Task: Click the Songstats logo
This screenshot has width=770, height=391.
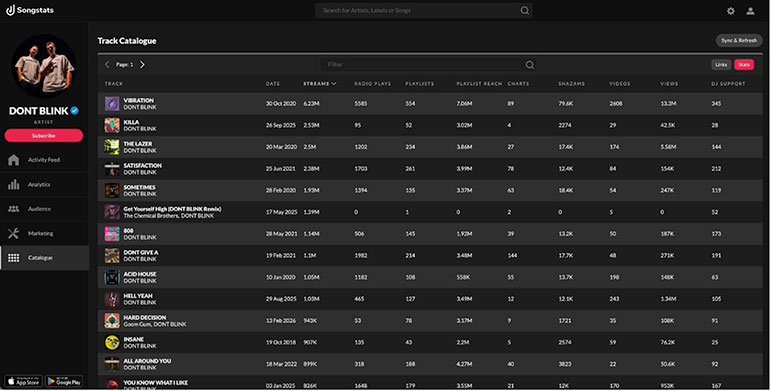Action: 30,10
